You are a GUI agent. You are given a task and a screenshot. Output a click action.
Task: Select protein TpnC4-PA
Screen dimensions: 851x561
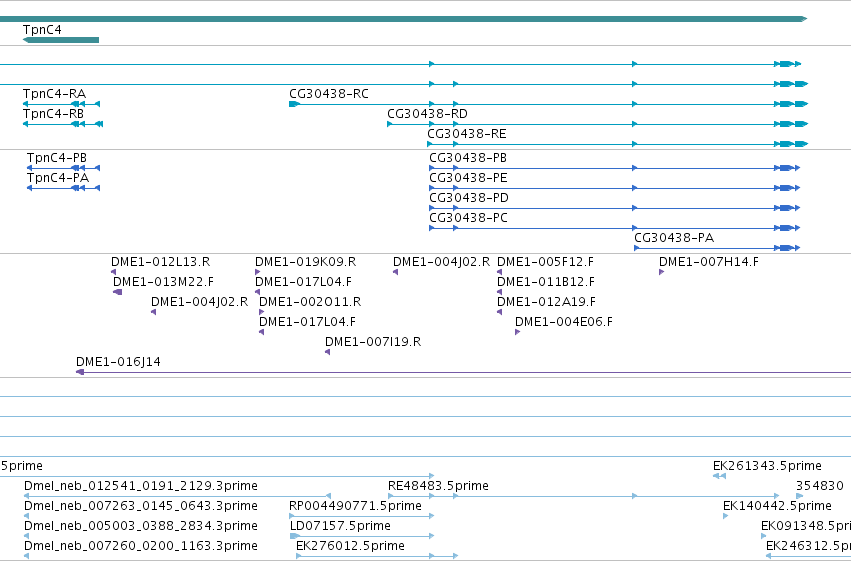(58, 178)
